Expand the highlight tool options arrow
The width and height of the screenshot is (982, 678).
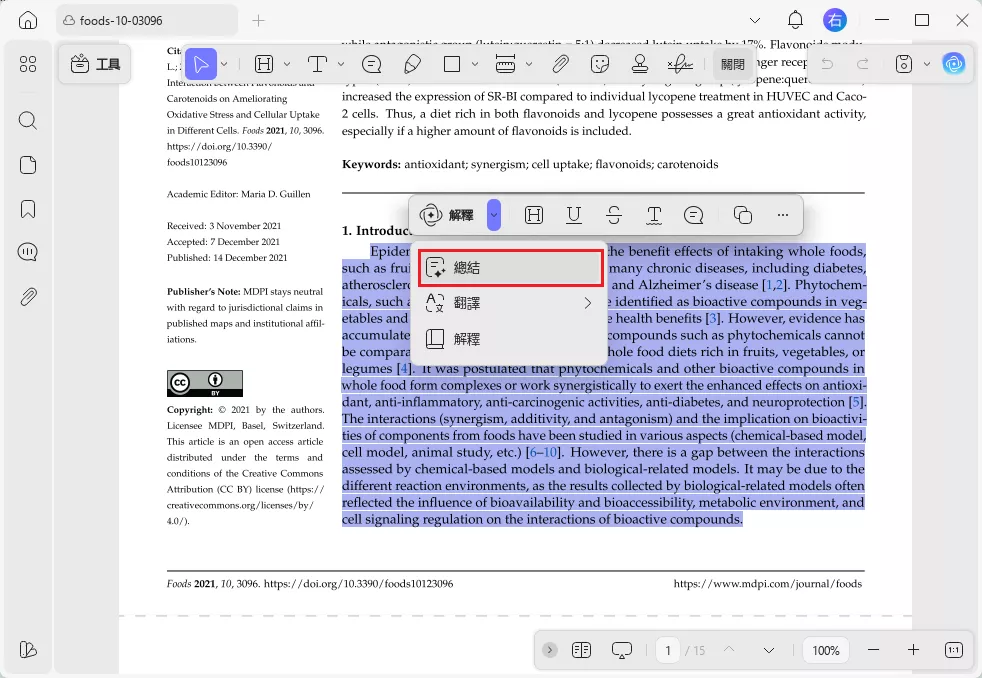[287, 64]
